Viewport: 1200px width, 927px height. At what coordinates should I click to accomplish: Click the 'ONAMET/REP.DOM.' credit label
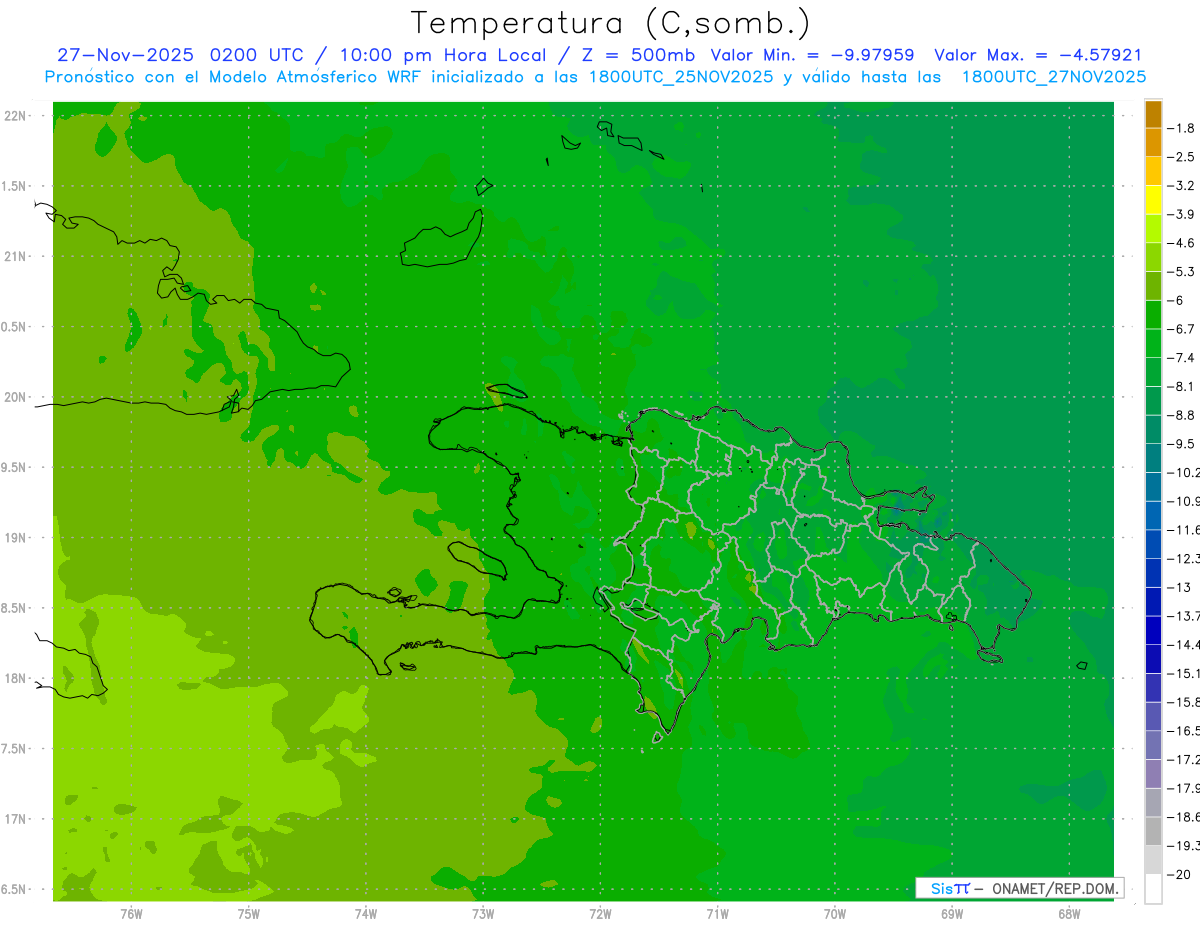pos(1056,888)
